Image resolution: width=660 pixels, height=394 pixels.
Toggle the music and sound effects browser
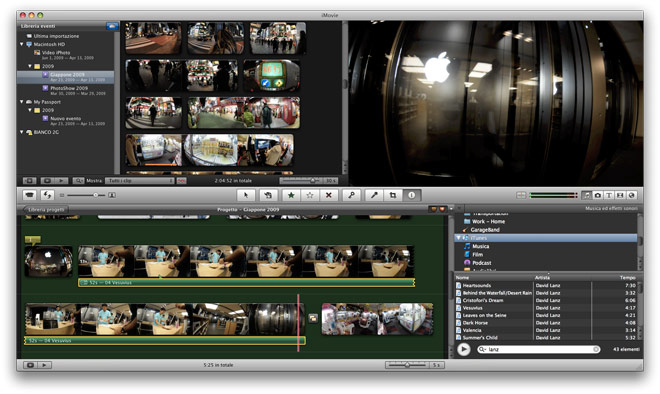(x=586, y=195)
